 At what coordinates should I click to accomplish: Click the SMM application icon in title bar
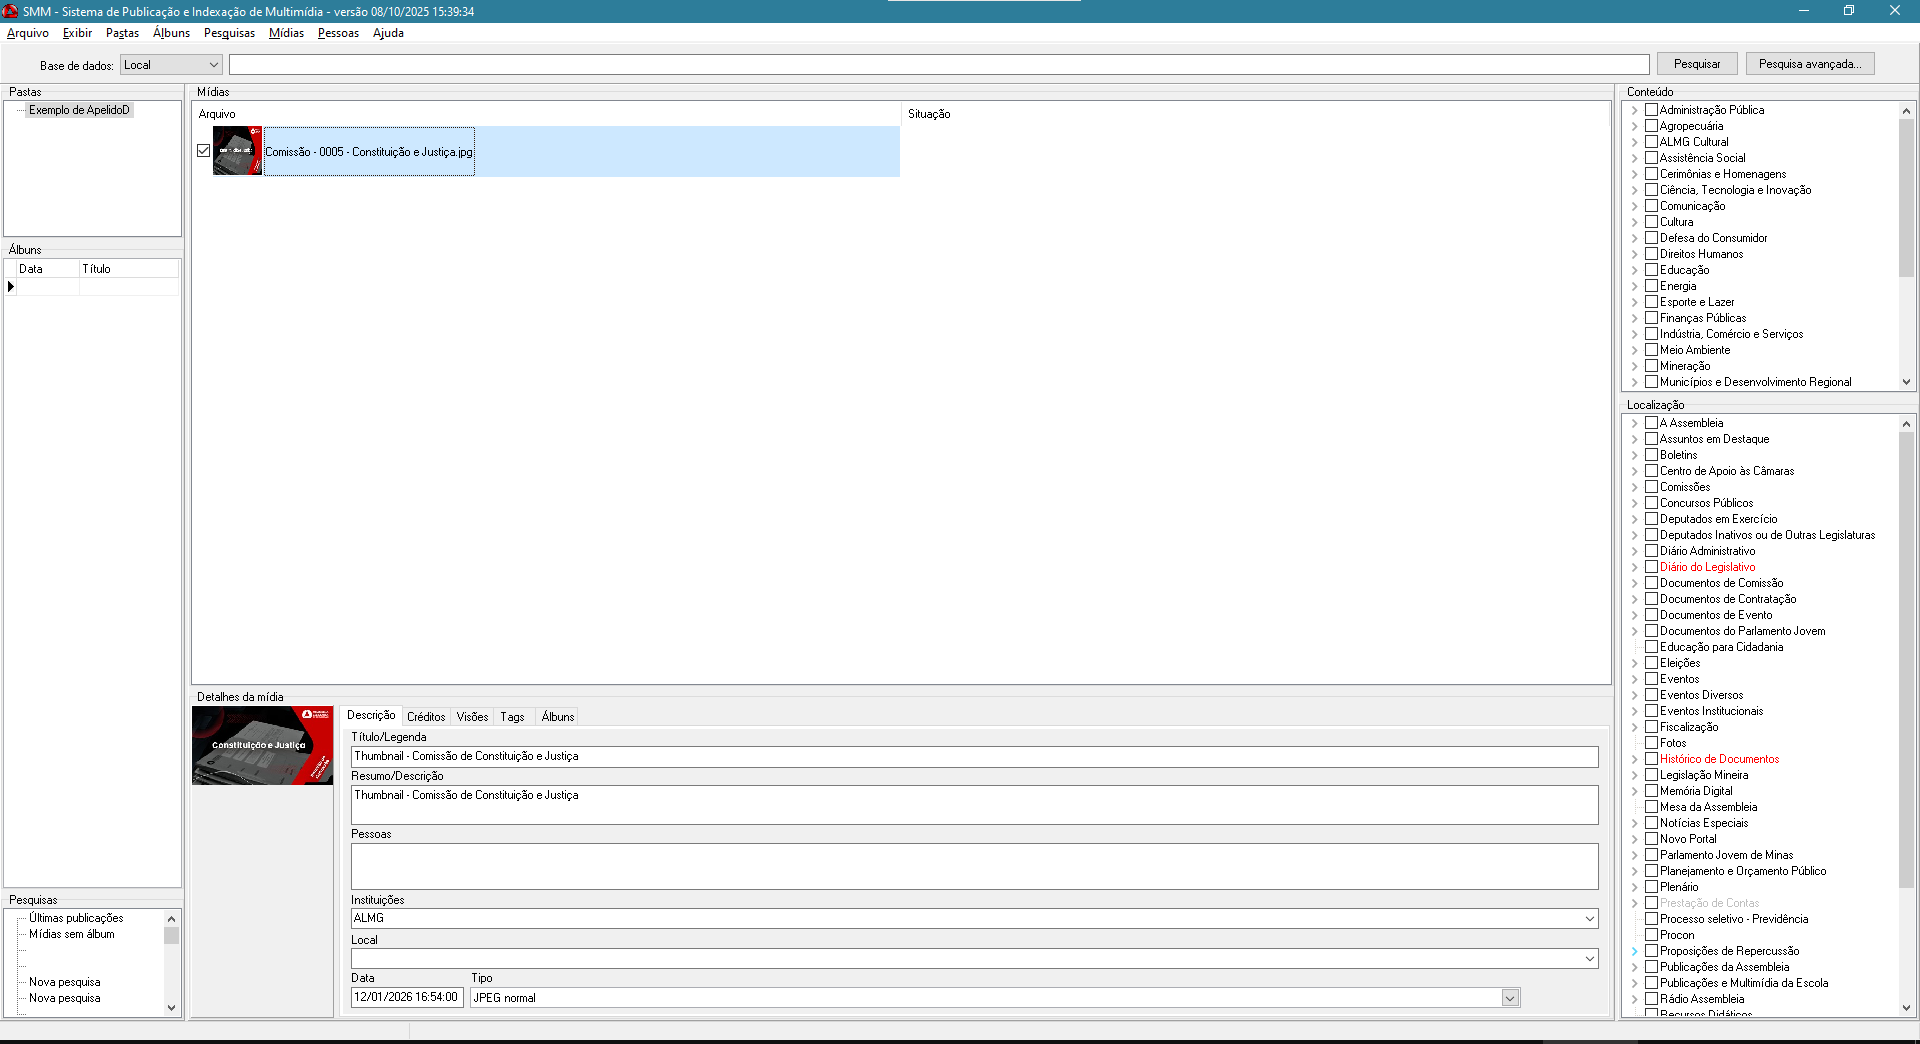point(10,11)
